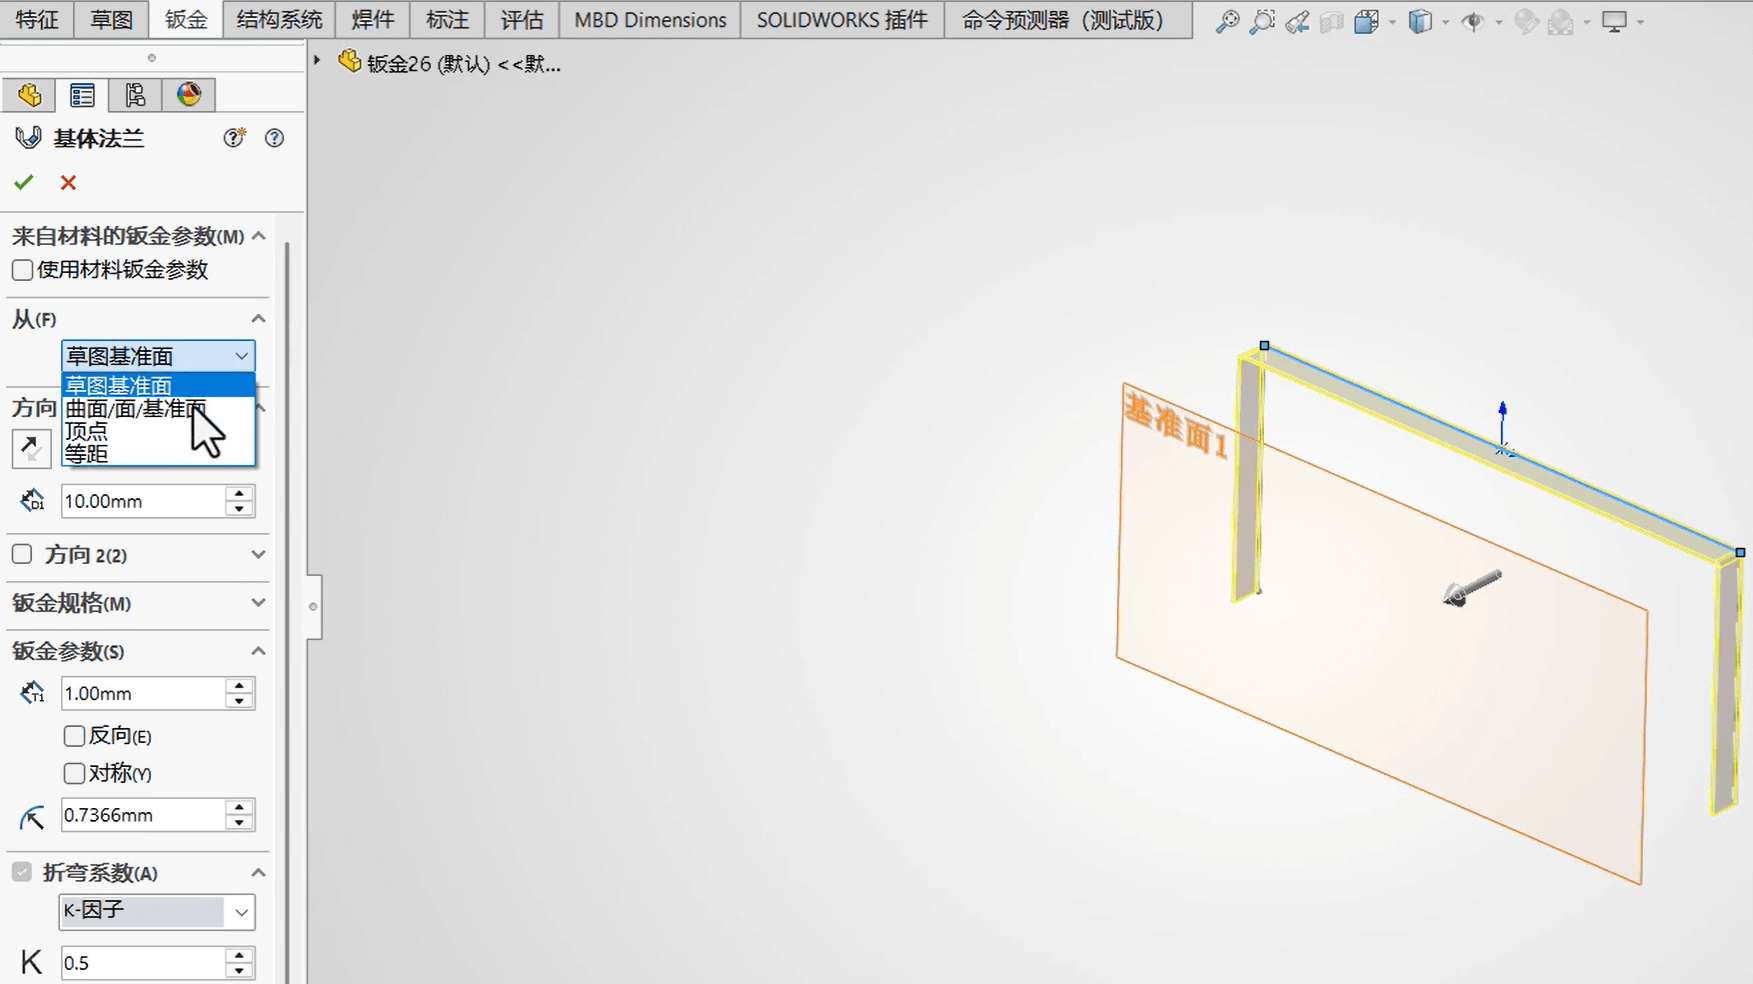Image resolution: width=1753 pixels, height=984 pixels.
Task: Click the Zoom to Fit magnifier icon
Action: [1226, 21]
